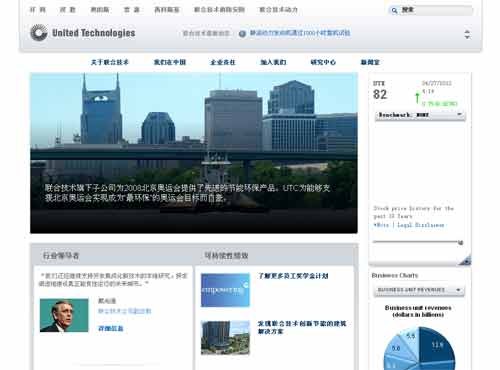500x370 pixels.
Task: Click the United Technologies gear logo
Action: (x=39, y=33)
